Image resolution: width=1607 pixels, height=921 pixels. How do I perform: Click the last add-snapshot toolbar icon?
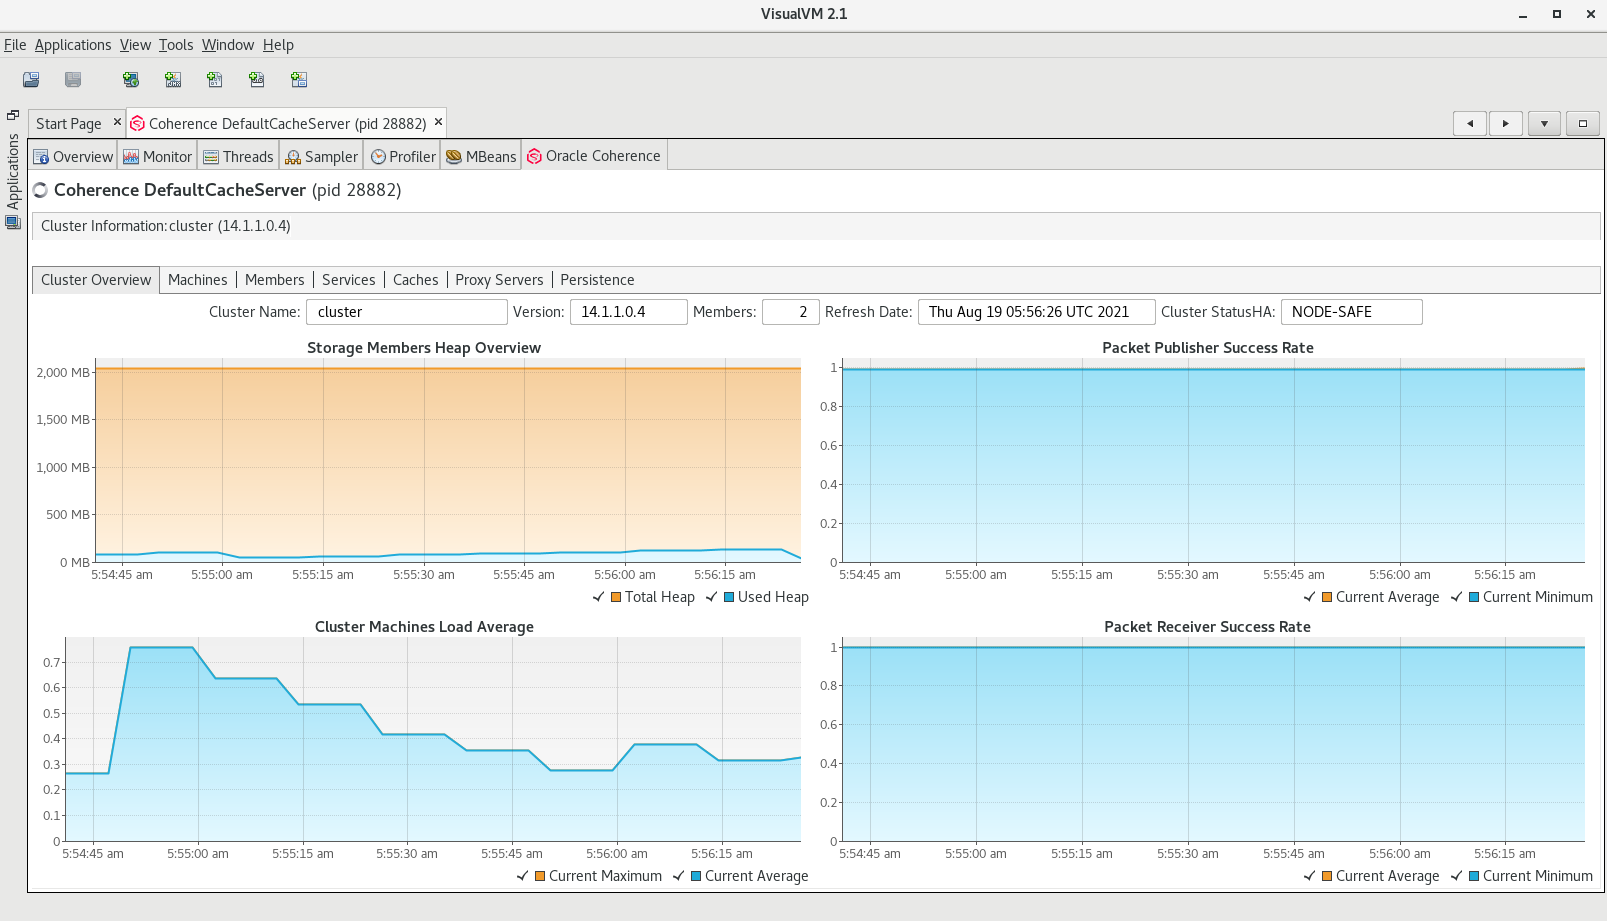click(299, 80)
